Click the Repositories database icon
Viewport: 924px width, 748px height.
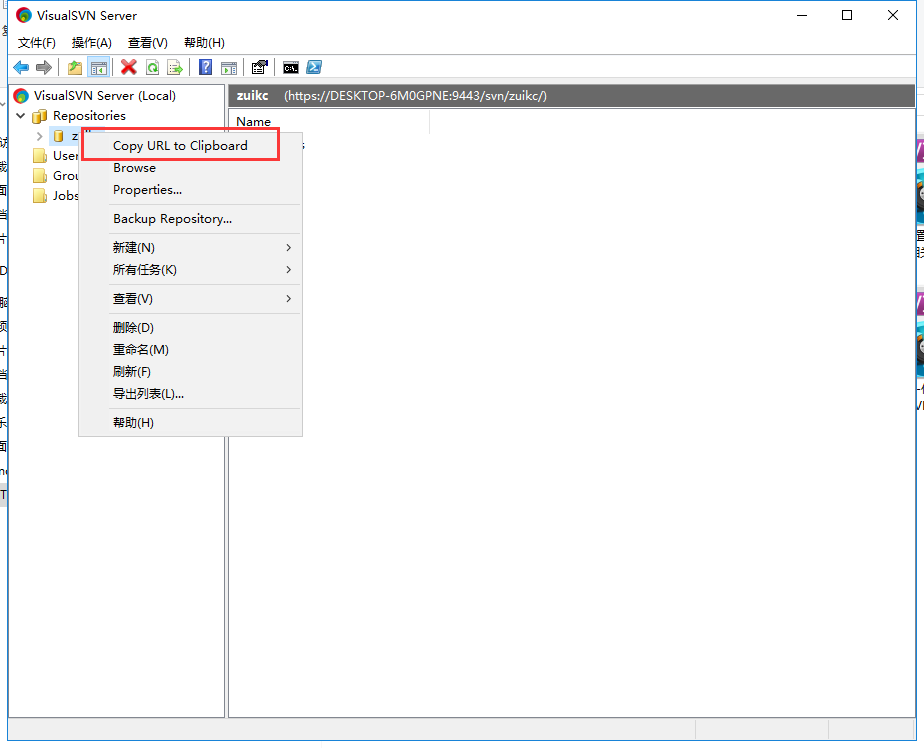click(x=39, y=116)
